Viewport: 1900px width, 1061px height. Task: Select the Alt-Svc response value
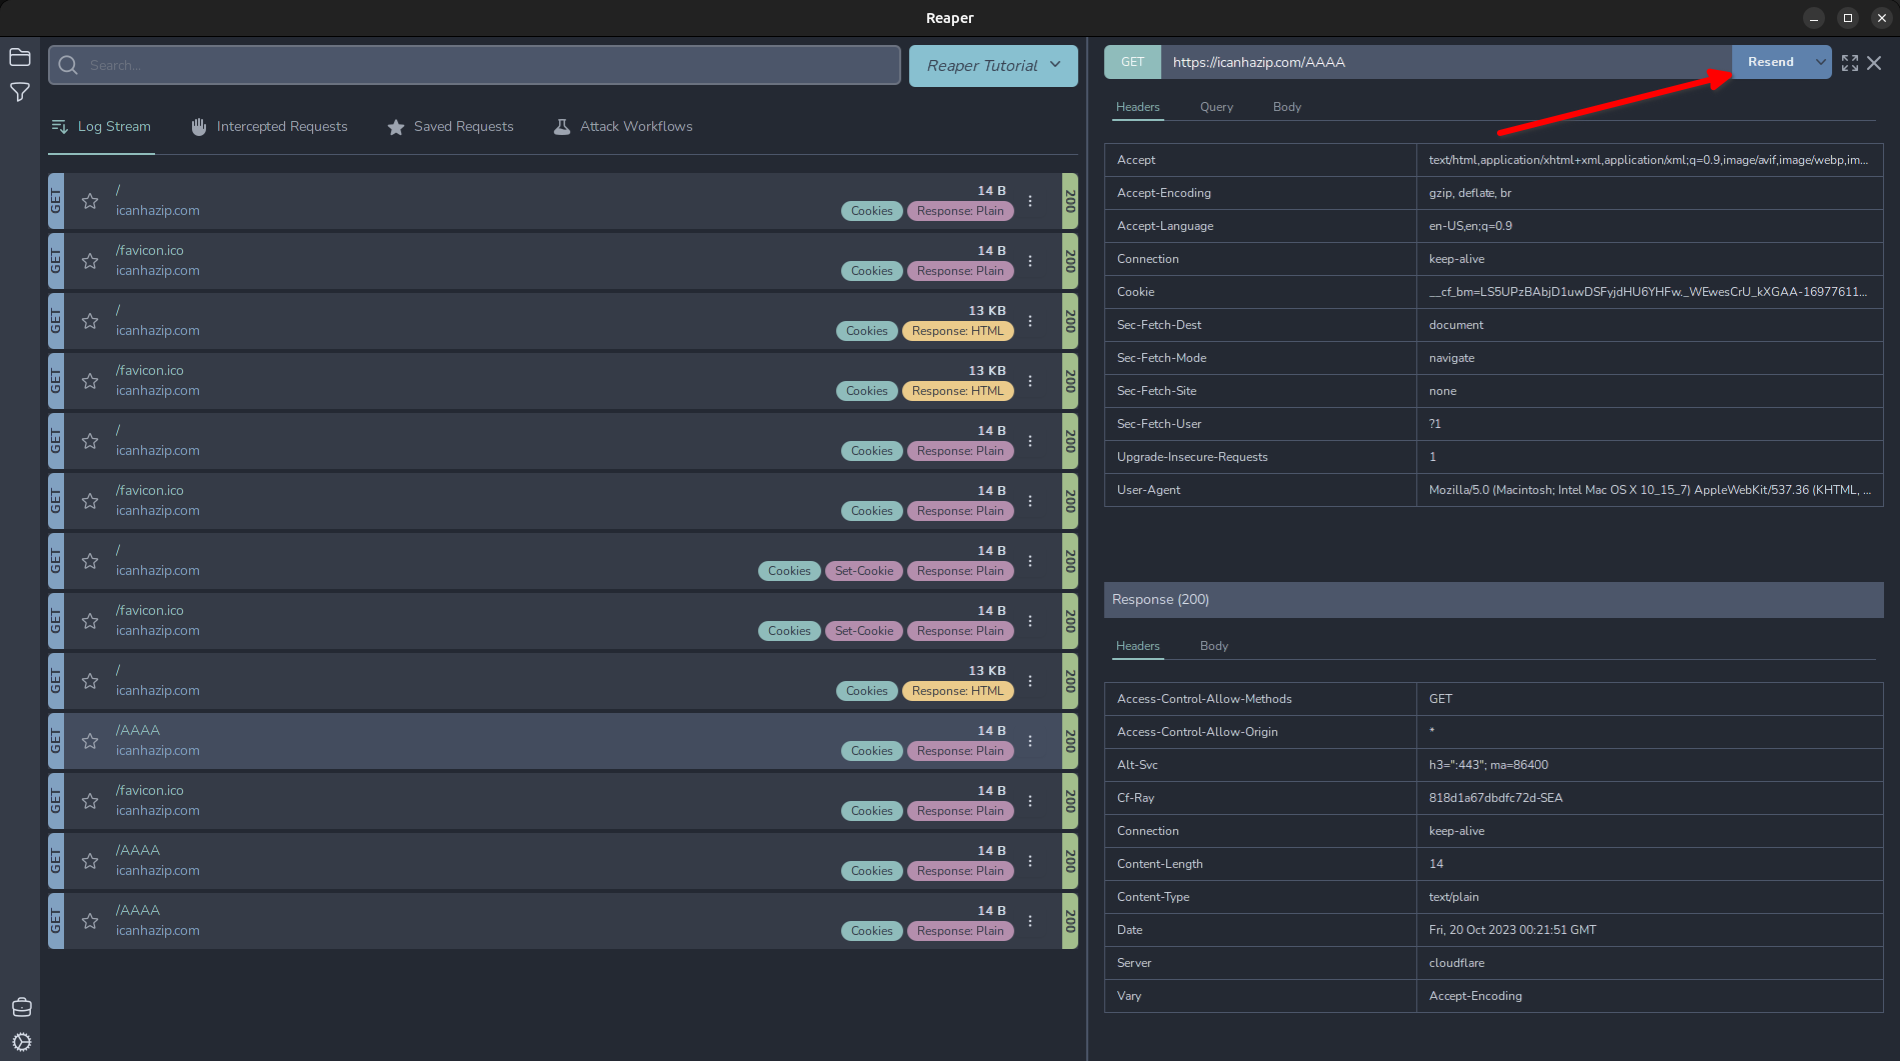coord(1488,765)
